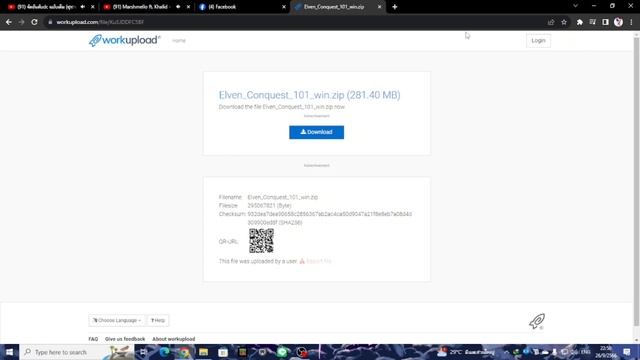Screen dimensions: 640x360
Task: Mute the first YouTube tab audio icon
Action: 83,7
